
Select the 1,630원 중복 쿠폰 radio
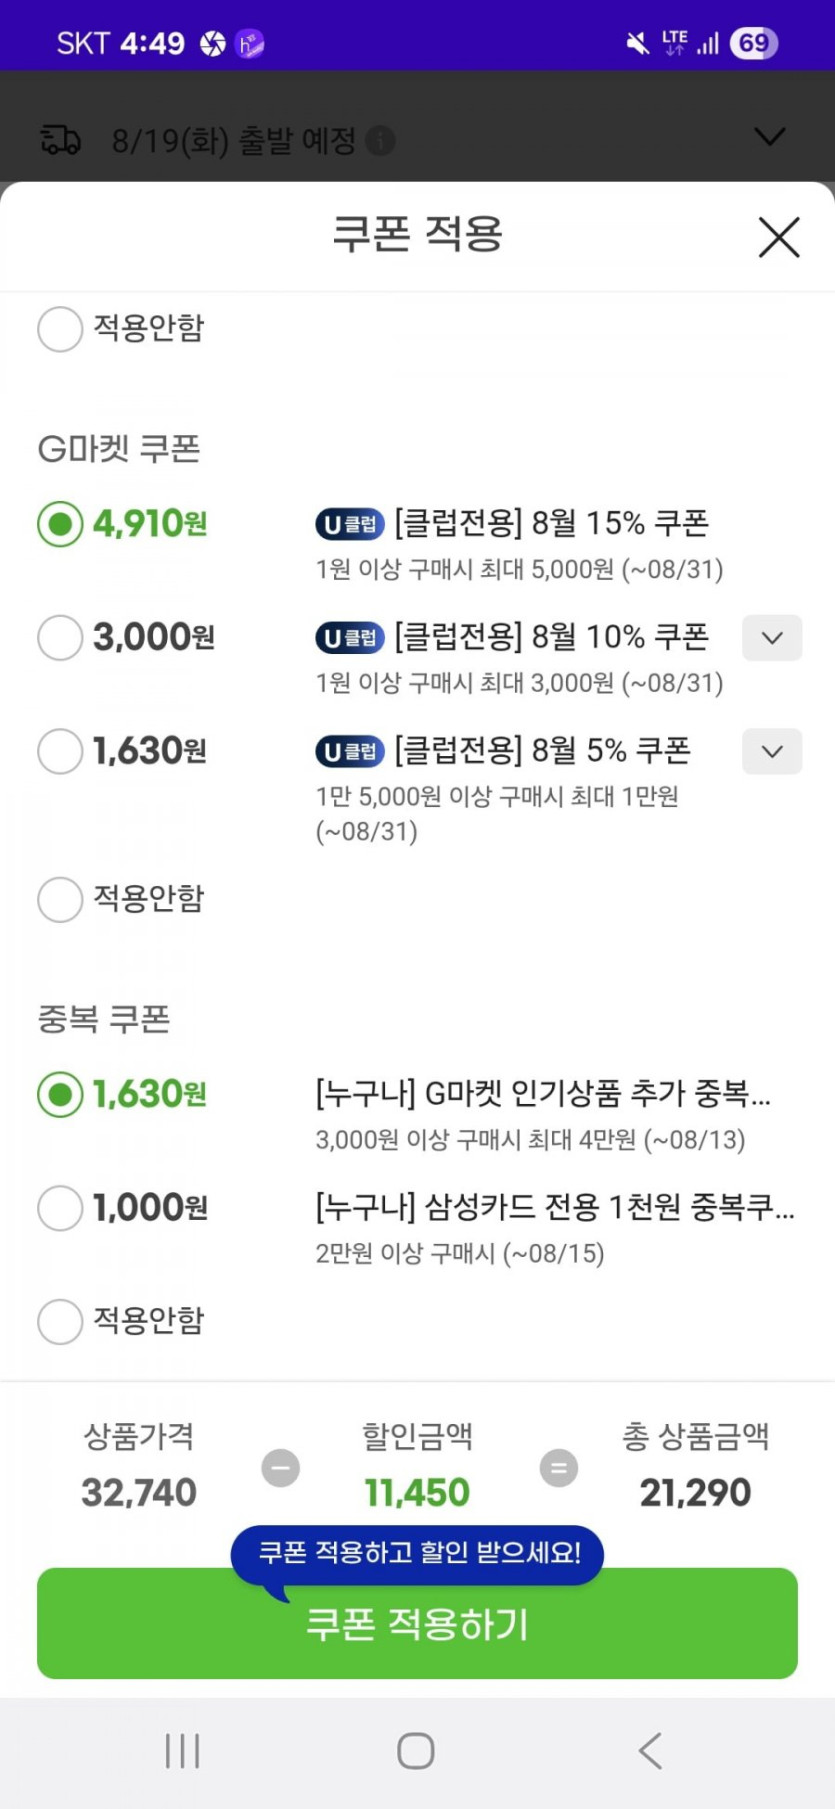click(x=60, y=1095)
